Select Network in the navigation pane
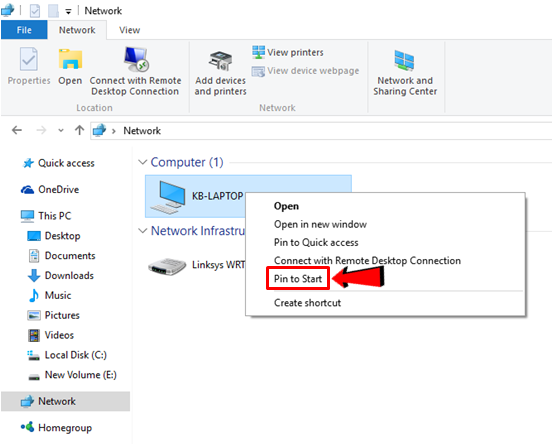The image size is (554, 444). (x=66, y=401)
